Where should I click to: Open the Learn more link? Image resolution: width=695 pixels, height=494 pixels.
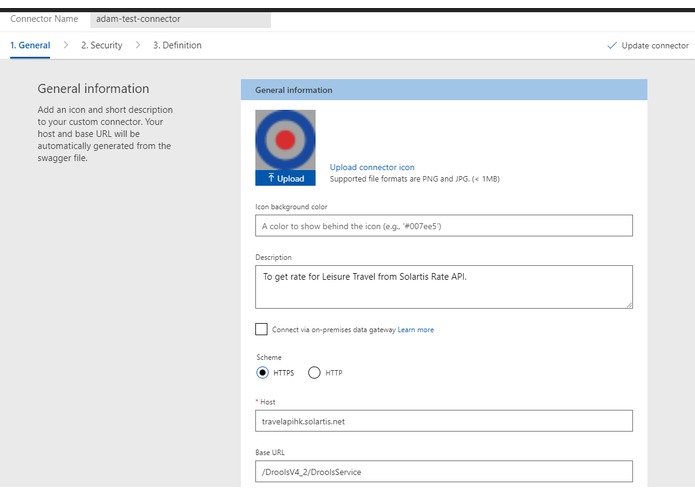tap(416, 330)
